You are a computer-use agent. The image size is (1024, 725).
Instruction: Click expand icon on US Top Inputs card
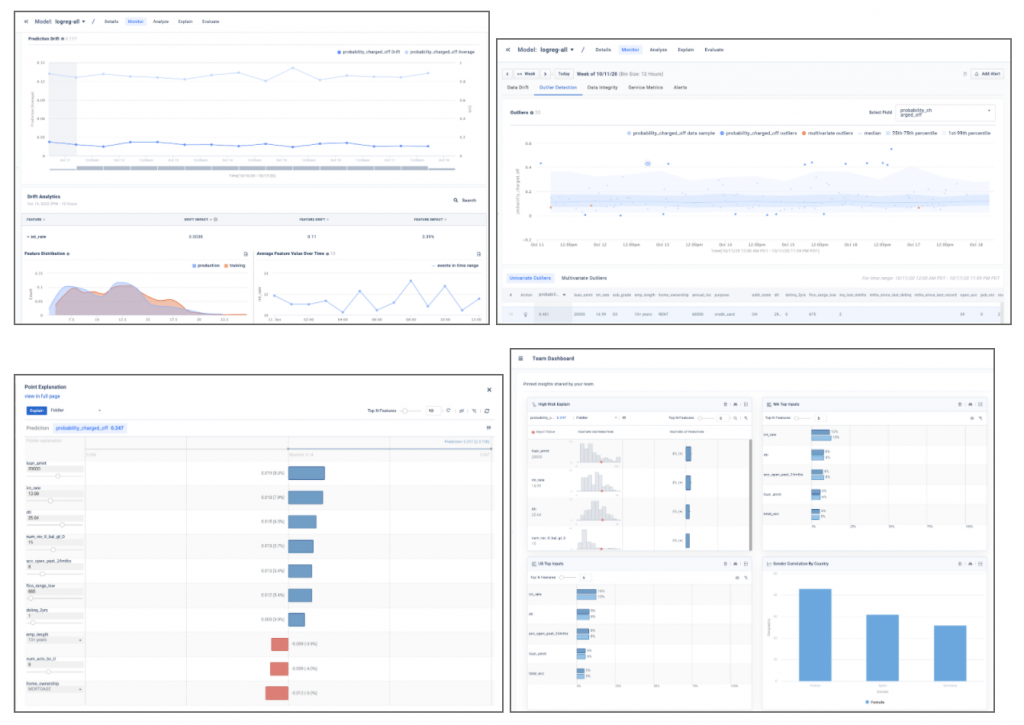click(x=746, y=564)
